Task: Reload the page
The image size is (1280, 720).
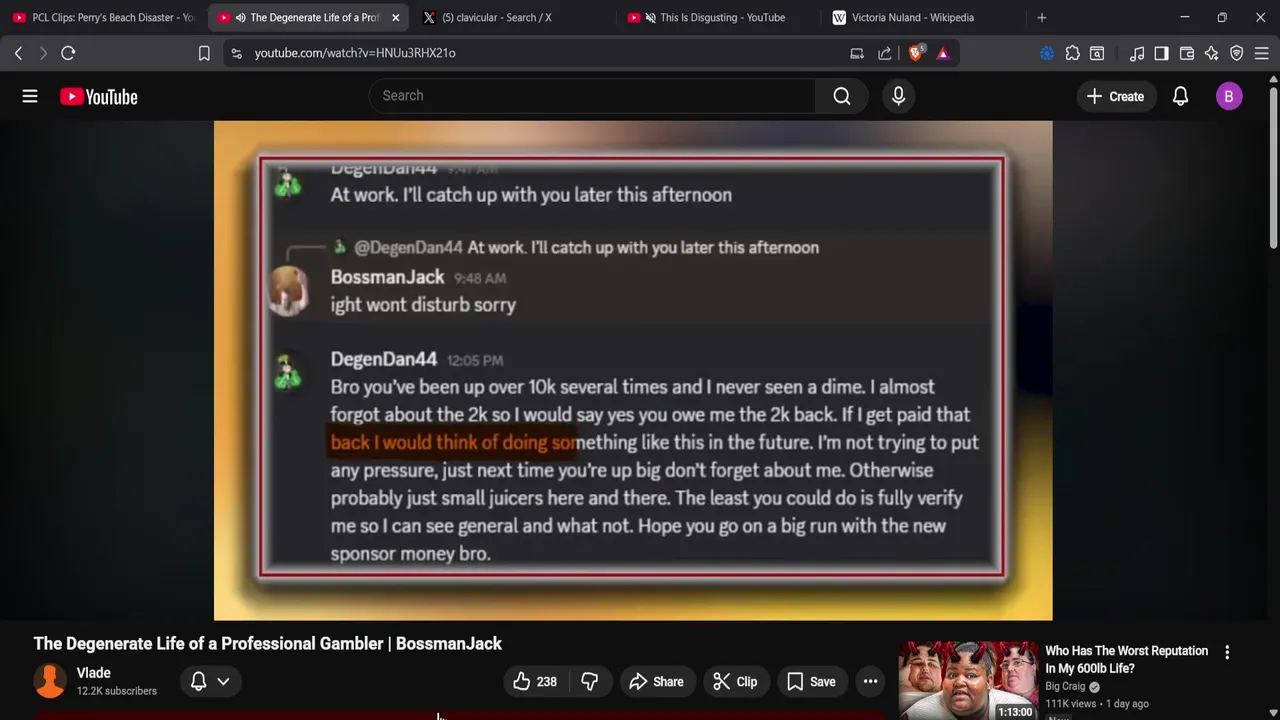Action: point(68,53)
